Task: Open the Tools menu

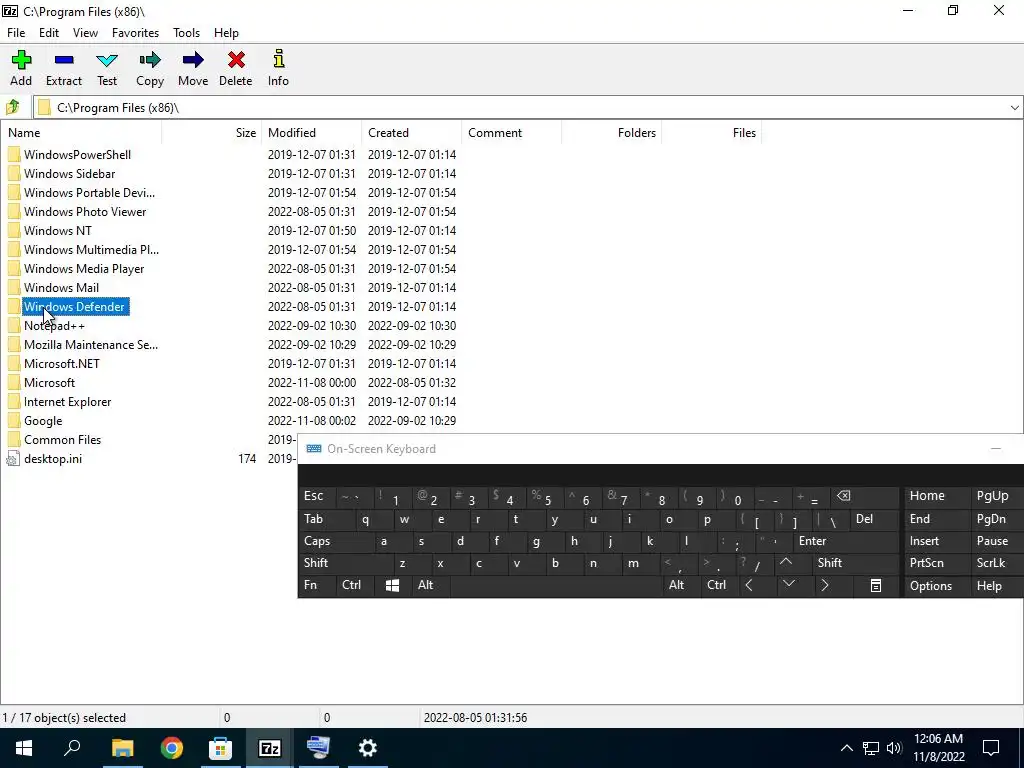Action: [186, 33]
